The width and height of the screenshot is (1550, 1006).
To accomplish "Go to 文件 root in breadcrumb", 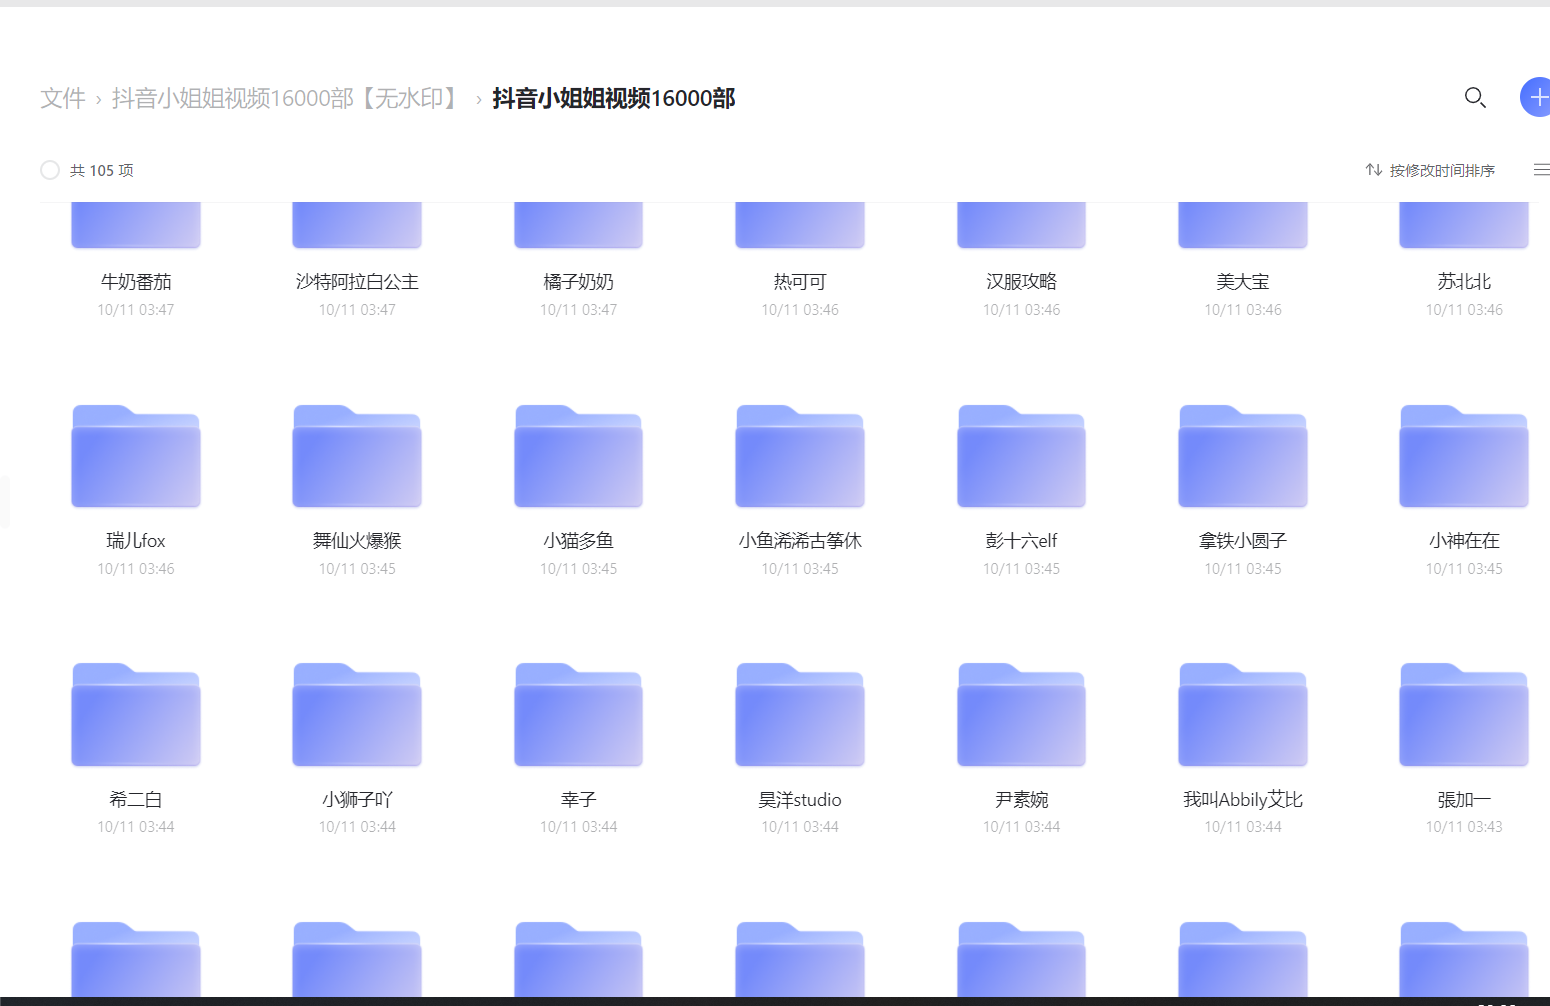I will tap(62, 98).
